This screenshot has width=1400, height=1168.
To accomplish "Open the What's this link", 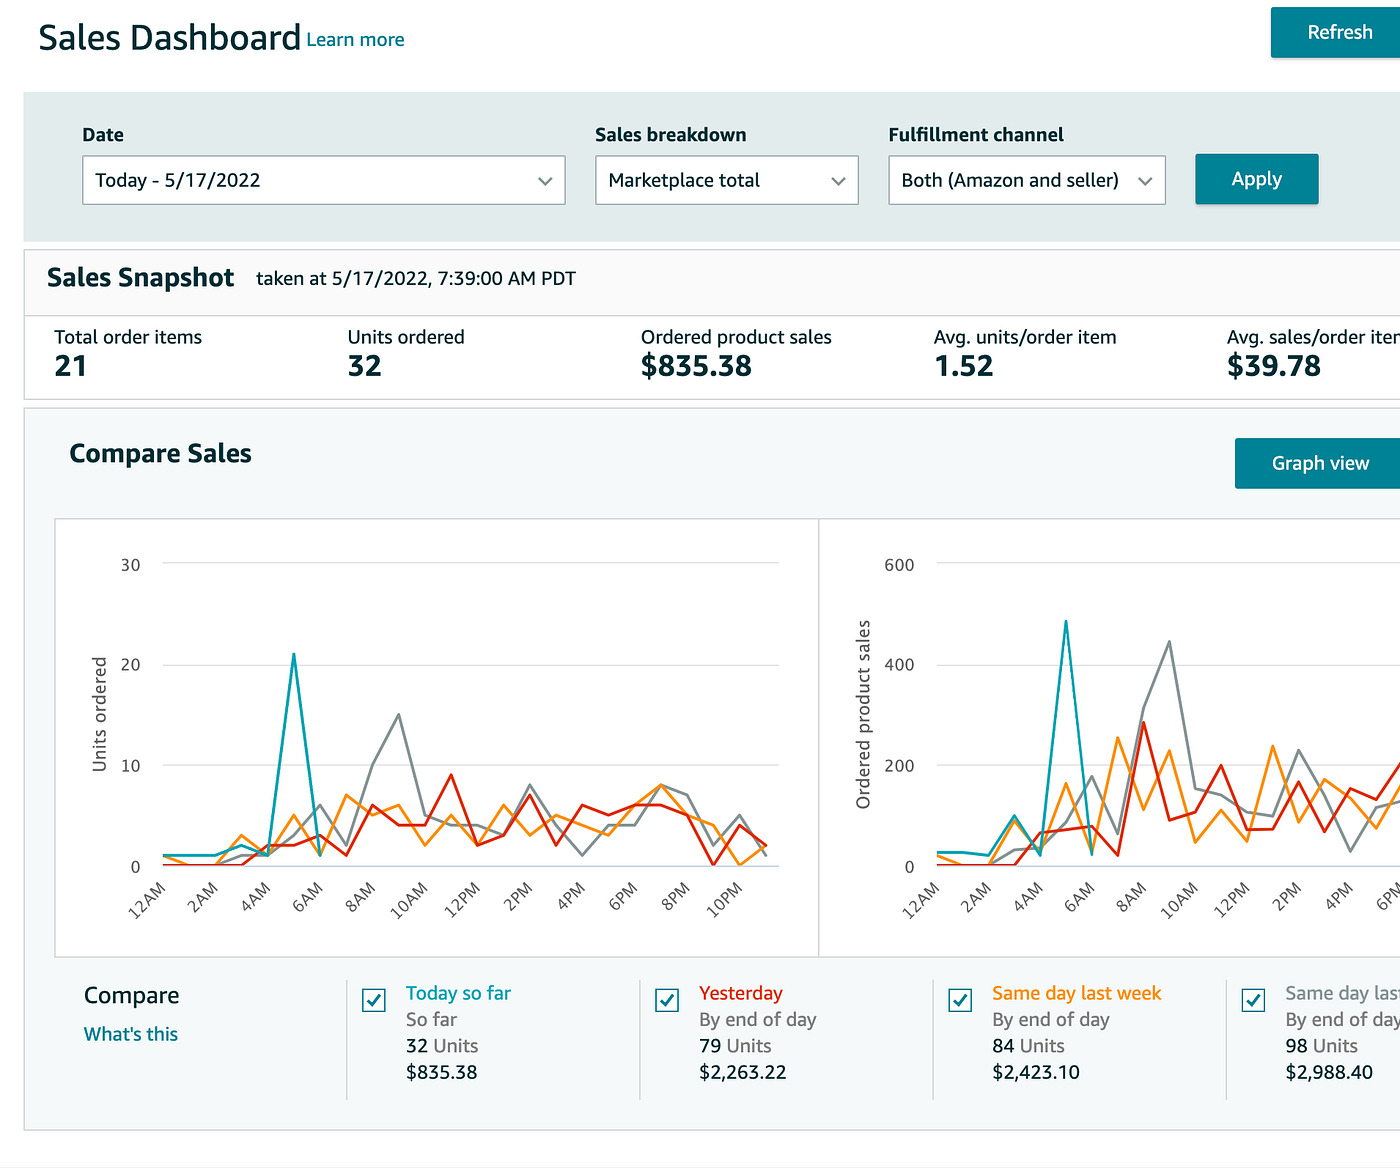I will 131,1034.
